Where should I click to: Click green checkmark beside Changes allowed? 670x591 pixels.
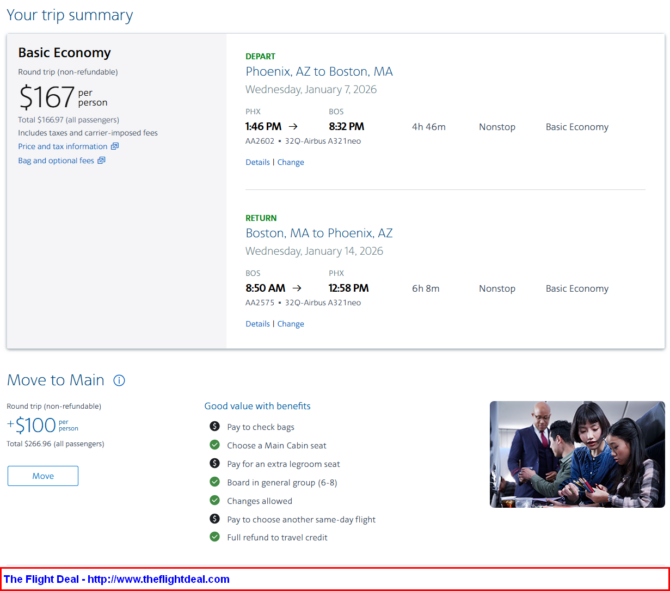tap(214, 500)
